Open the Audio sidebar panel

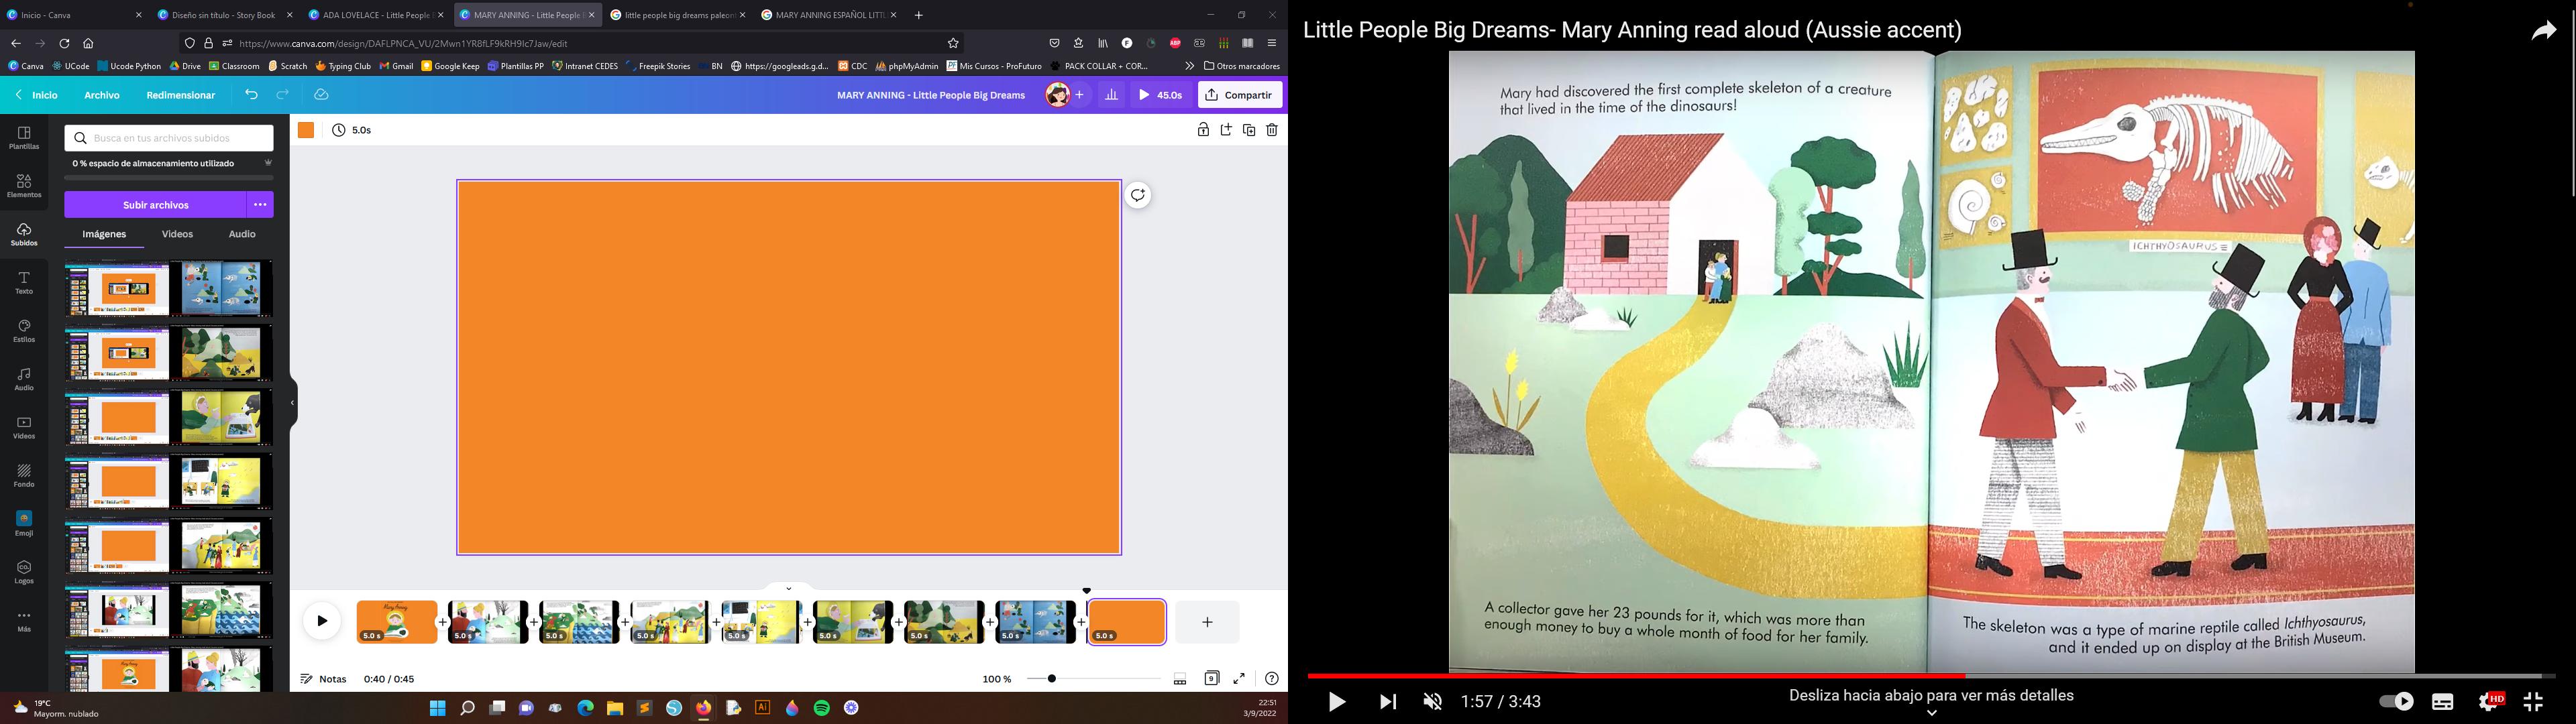coord(24,379)
